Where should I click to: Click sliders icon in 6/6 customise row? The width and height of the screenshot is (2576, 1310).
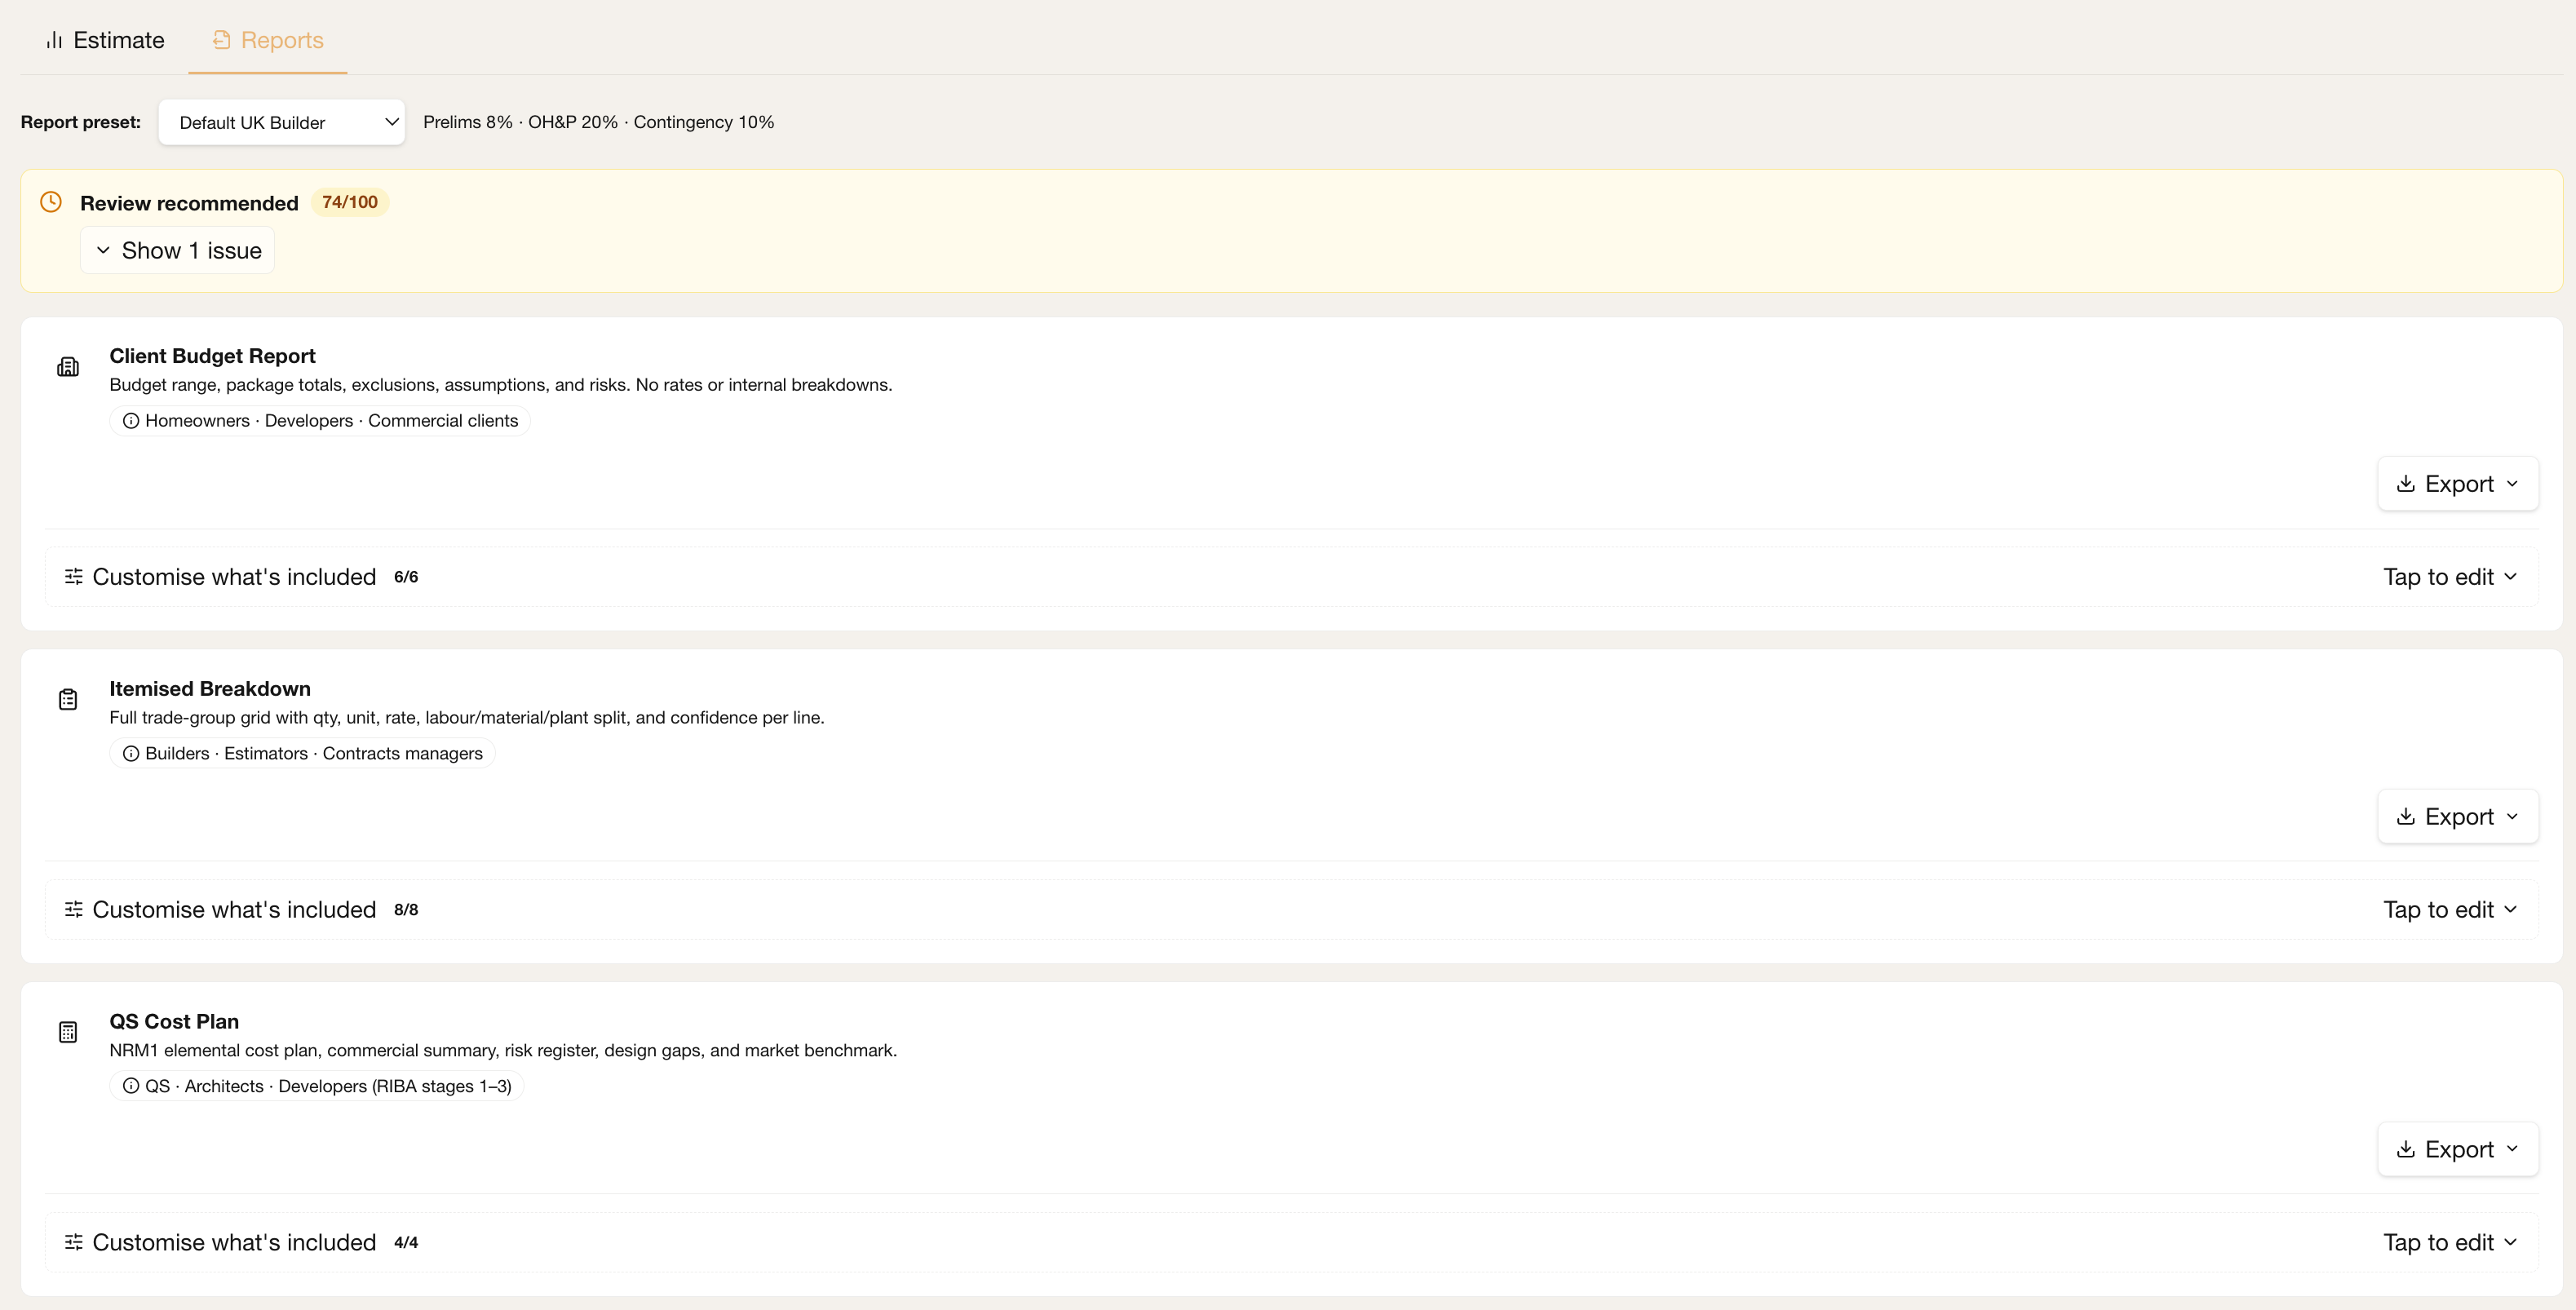pos(74,576)
